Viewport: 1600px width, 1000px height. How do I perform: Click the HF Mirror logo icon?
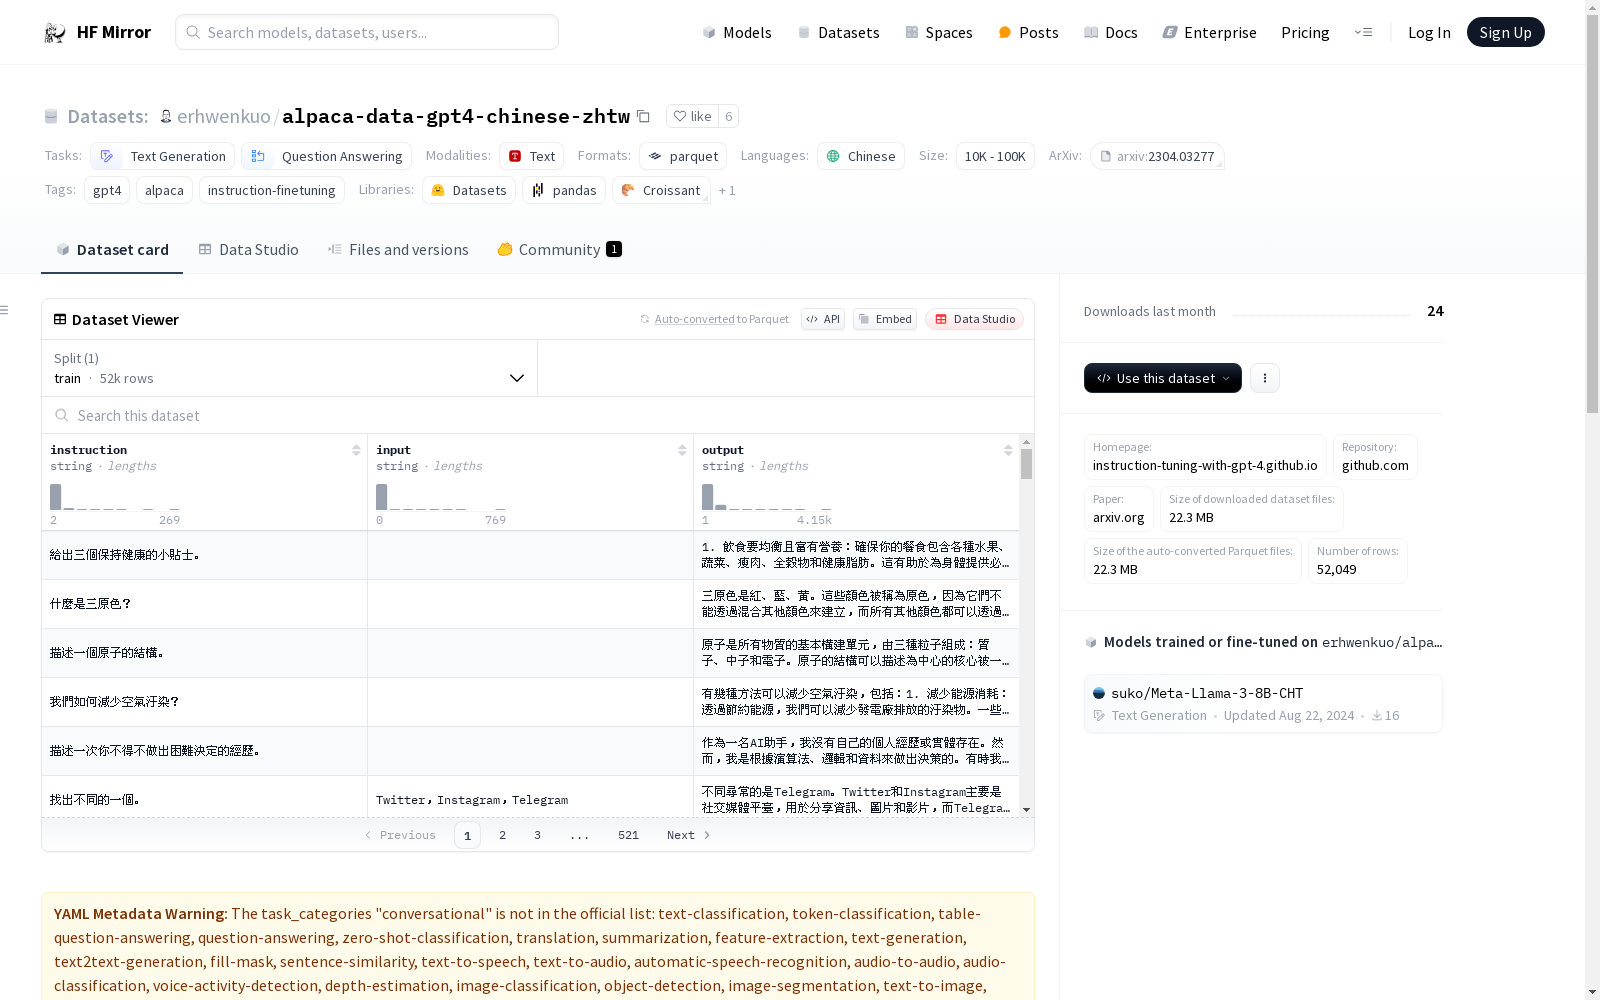click(x=55, y=32)
